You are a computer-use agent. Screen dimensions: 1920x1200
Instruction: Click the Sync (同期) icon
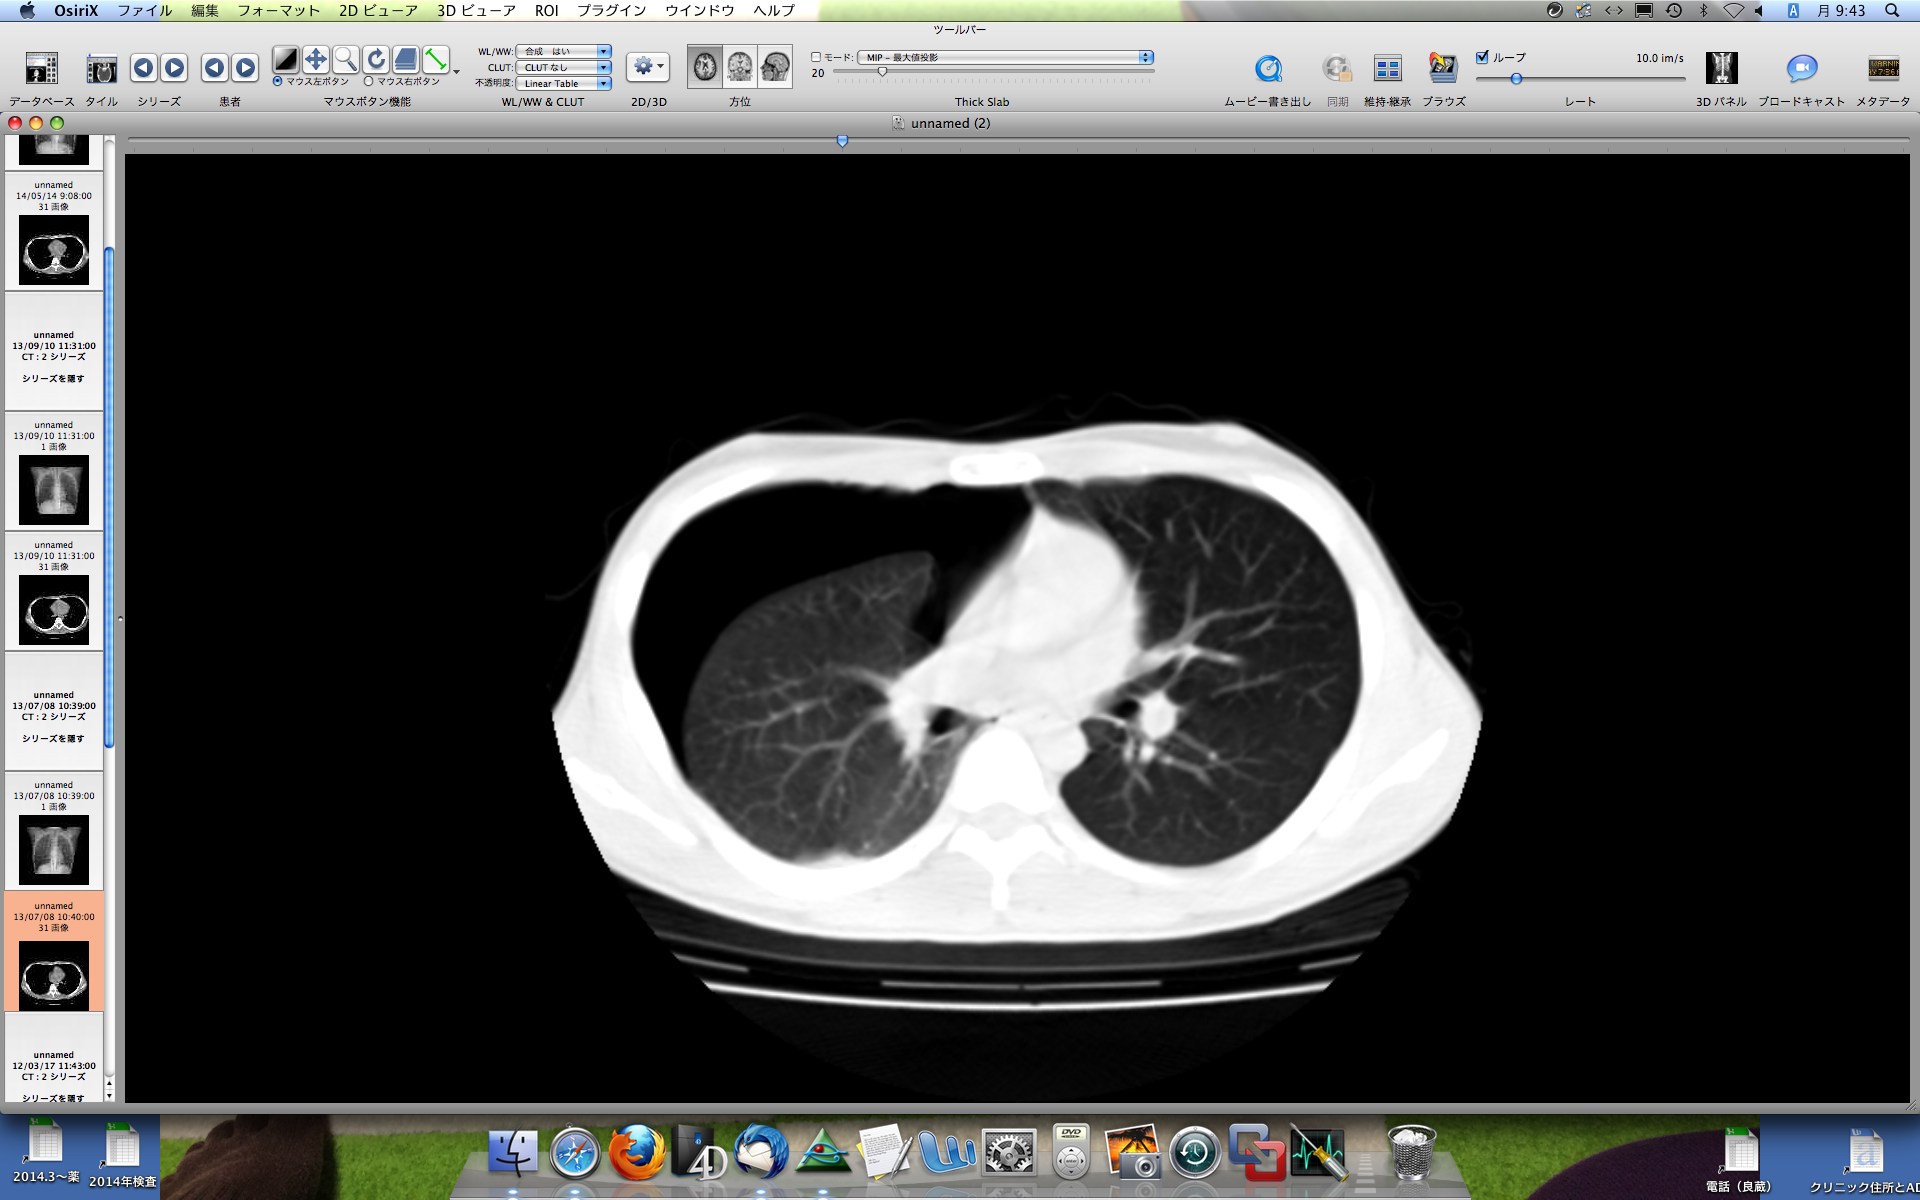(x=1337, y=68)
